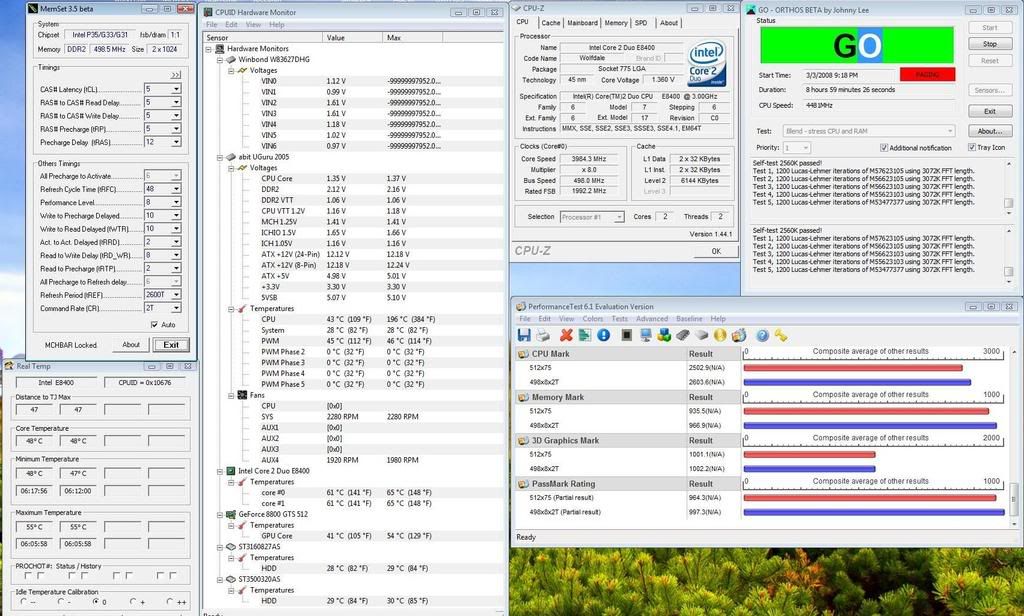Toggle the Tray Icon checkbox in ORTHOS
1024x616 pixels.
click(972, 148)
